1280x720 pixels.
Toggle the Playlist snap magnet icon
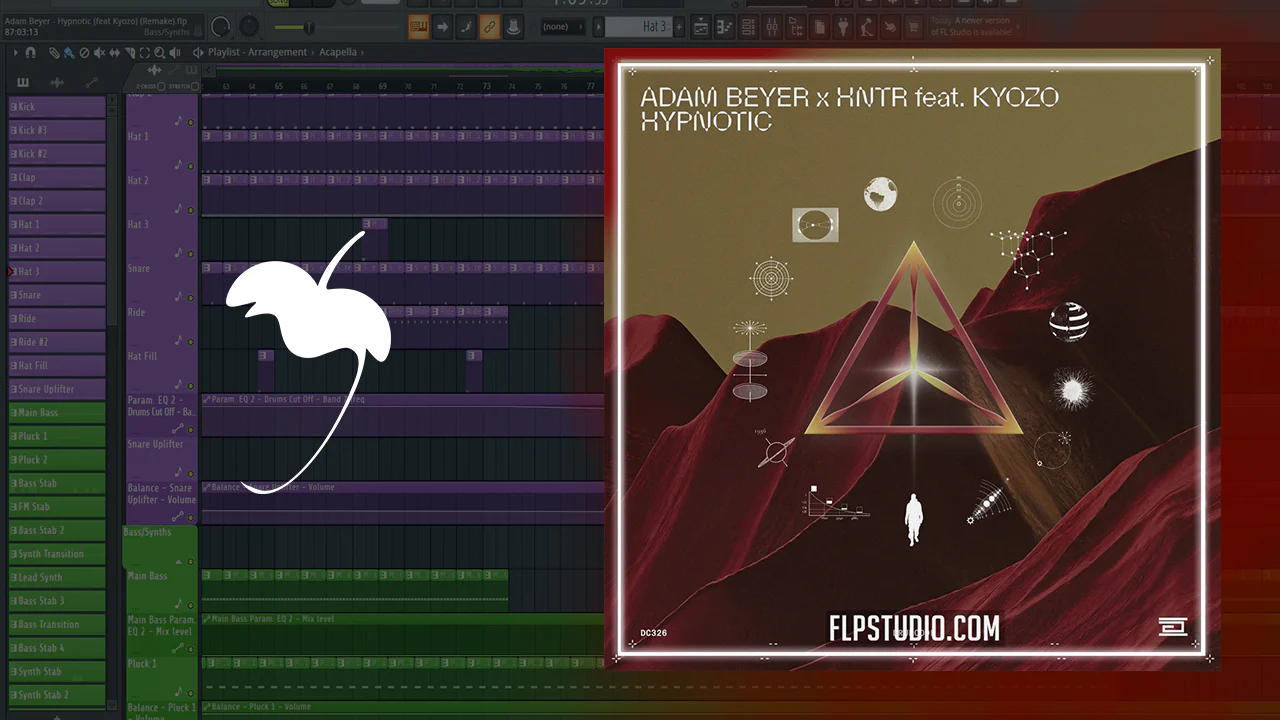[x=30, y=52]
